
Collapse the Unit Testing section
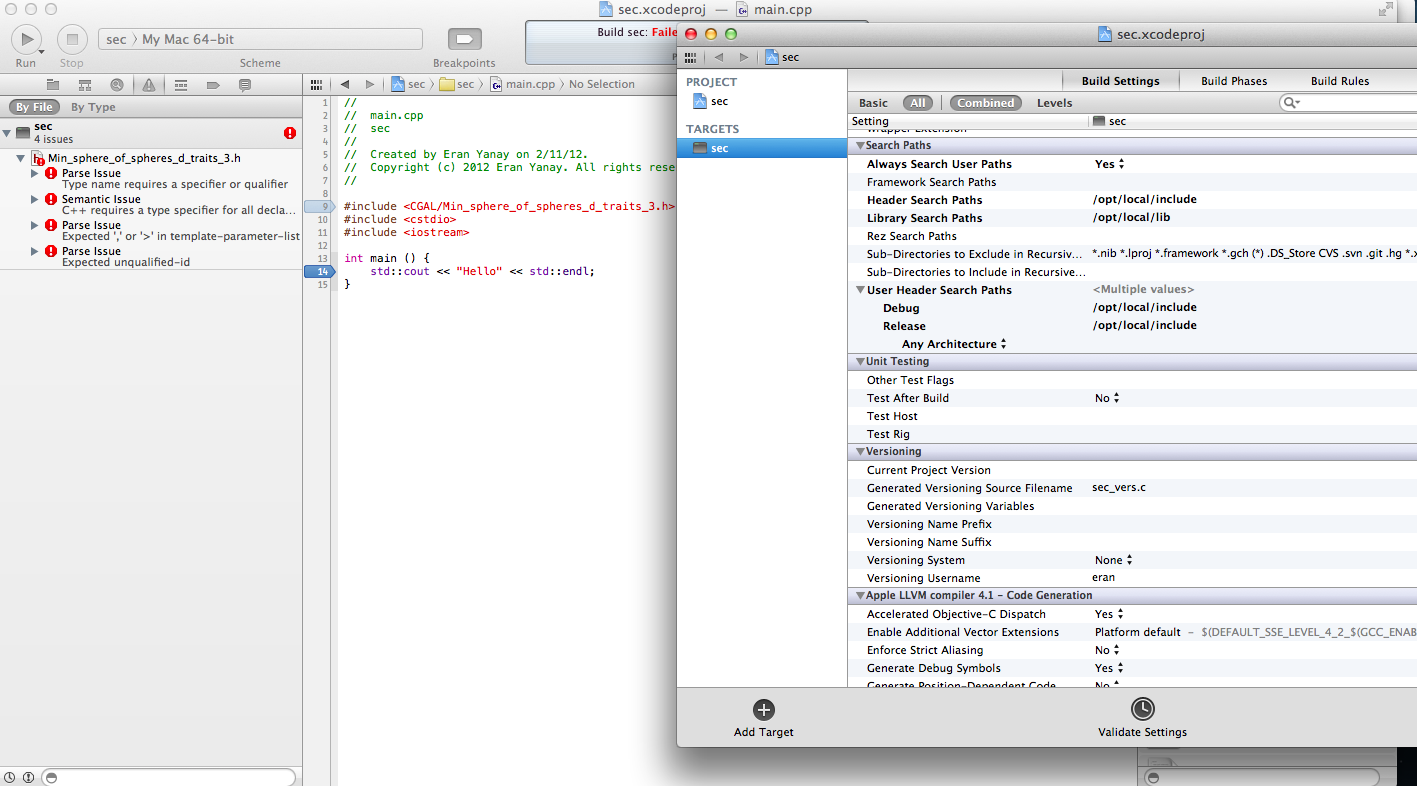click(858, 362)
